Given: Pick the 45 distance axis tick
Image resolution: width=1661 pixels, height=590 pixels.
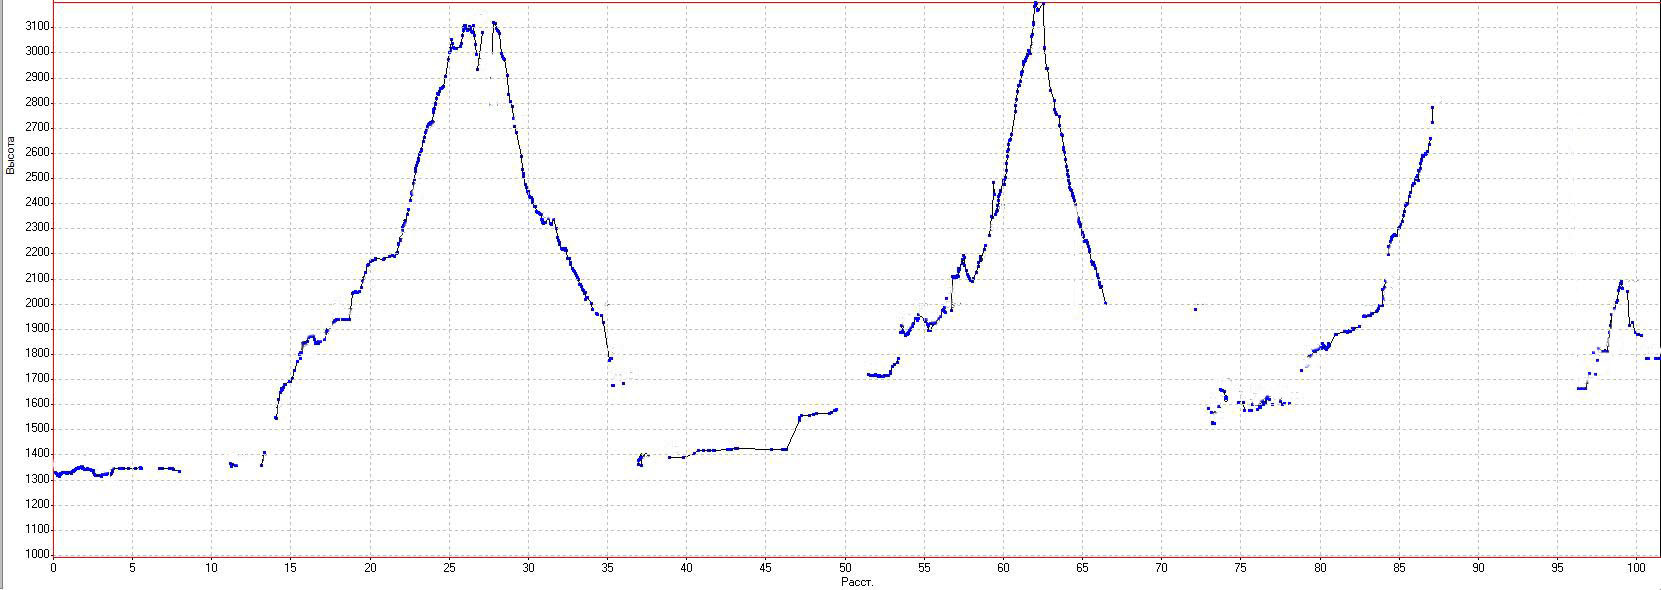Looking at the screenshot, I should (x=765, y=568).
